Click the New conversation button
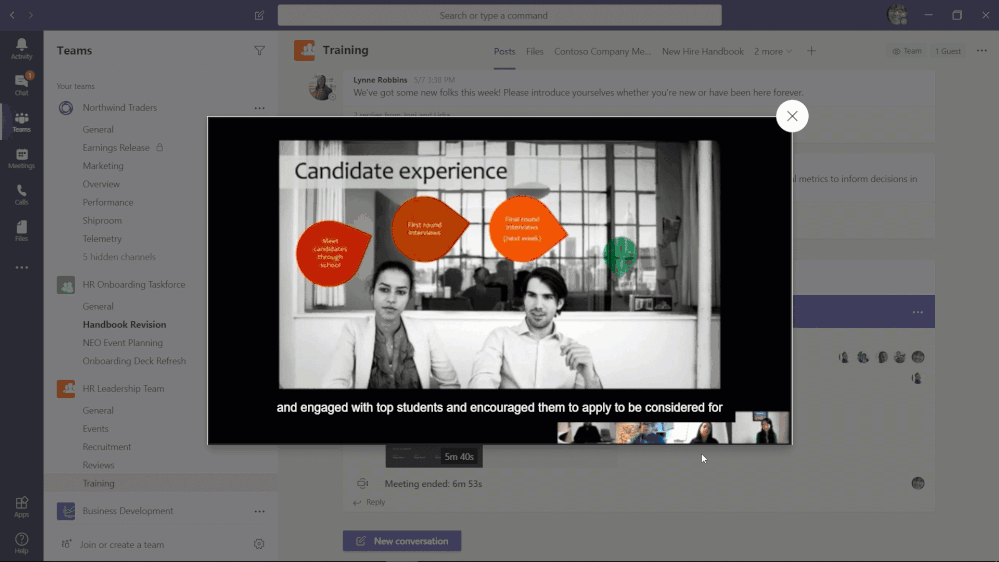999x562 pixels. (402, 541)
